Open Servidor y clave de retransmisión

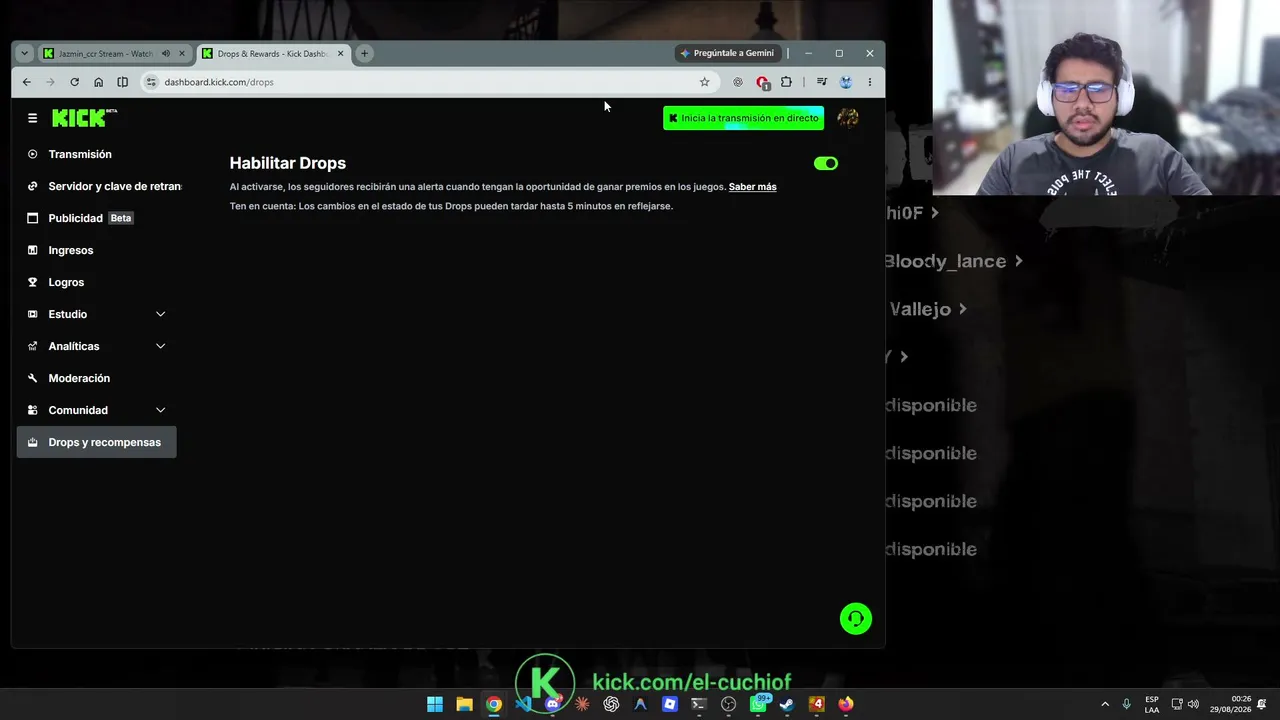(97, 186)
